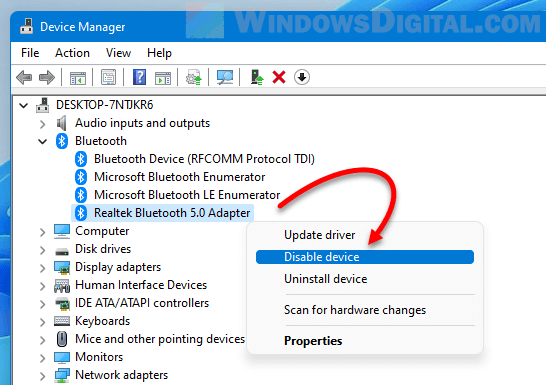Choose Disable device from context menu
The height and width of the screenshot is (385, 546).
[365, 257]
